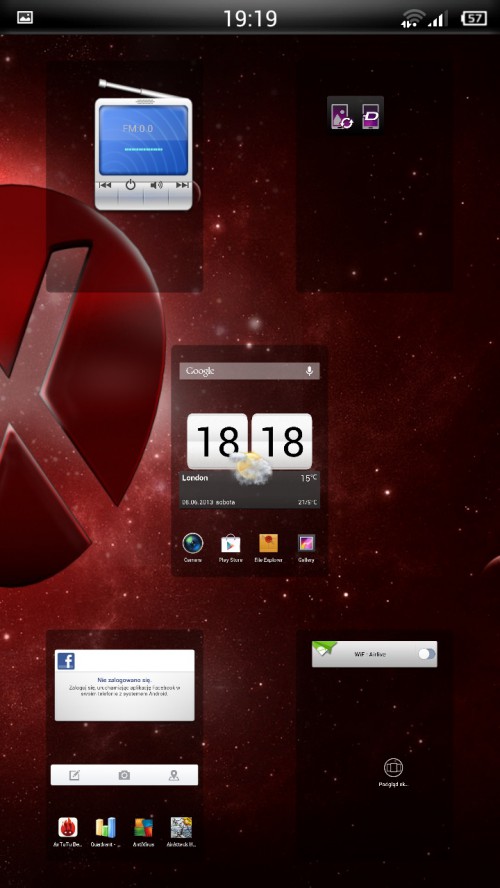500x888 pixels.
Task: Open the AntiVirus app icon
Action: [143, 827]
